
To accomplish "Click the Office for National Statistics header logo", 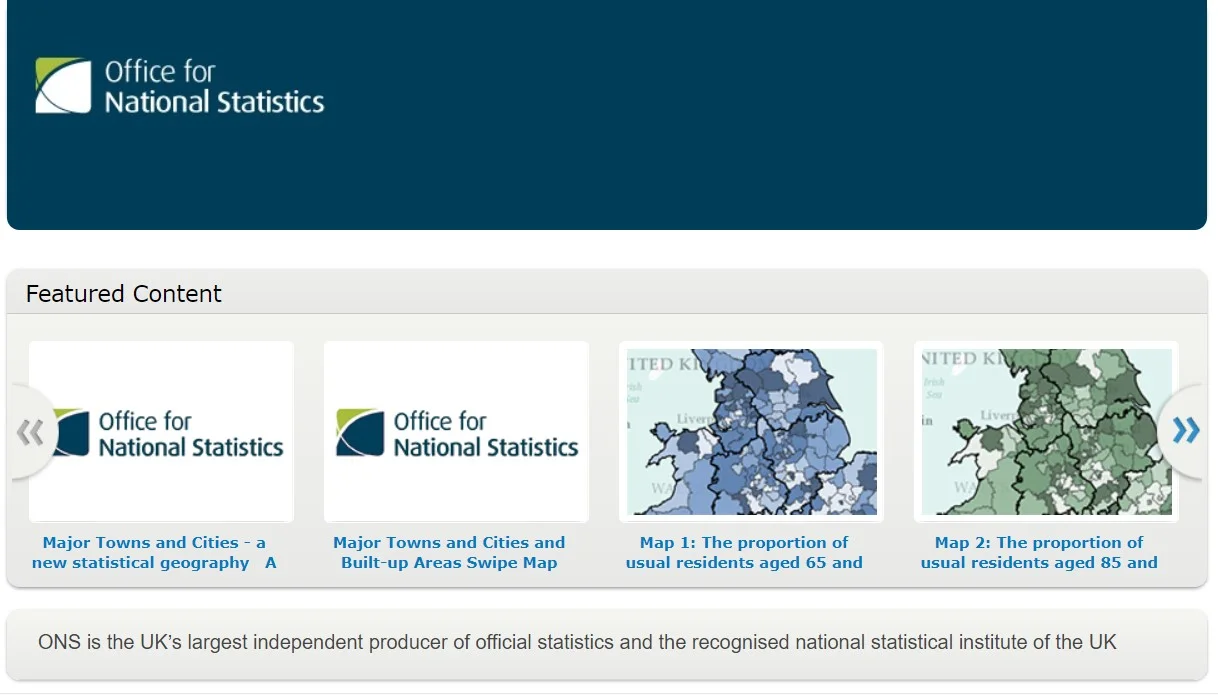I will (180, 86).
